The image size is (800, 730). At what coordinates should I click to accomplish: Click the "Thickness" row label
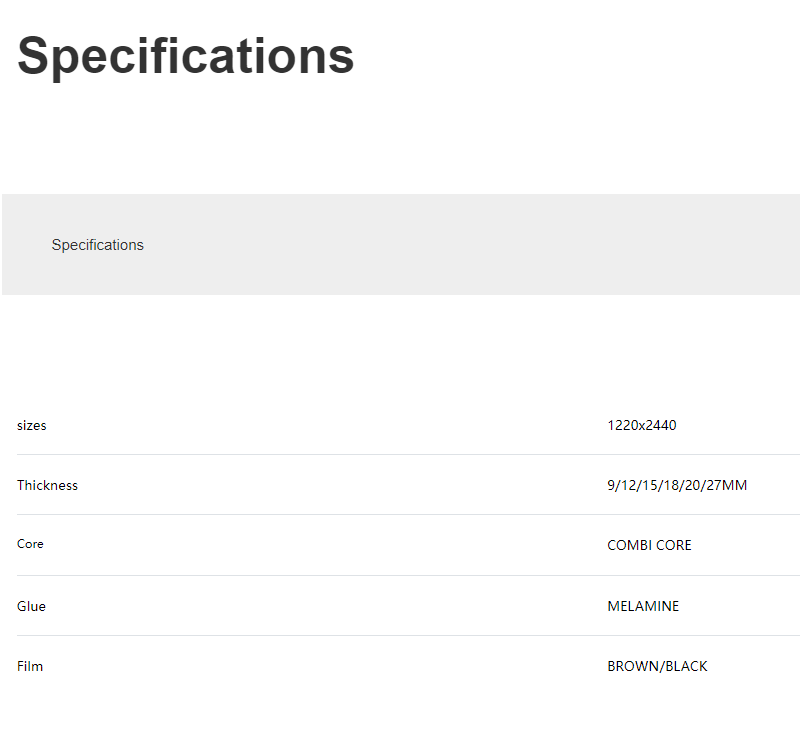[47, 485]
